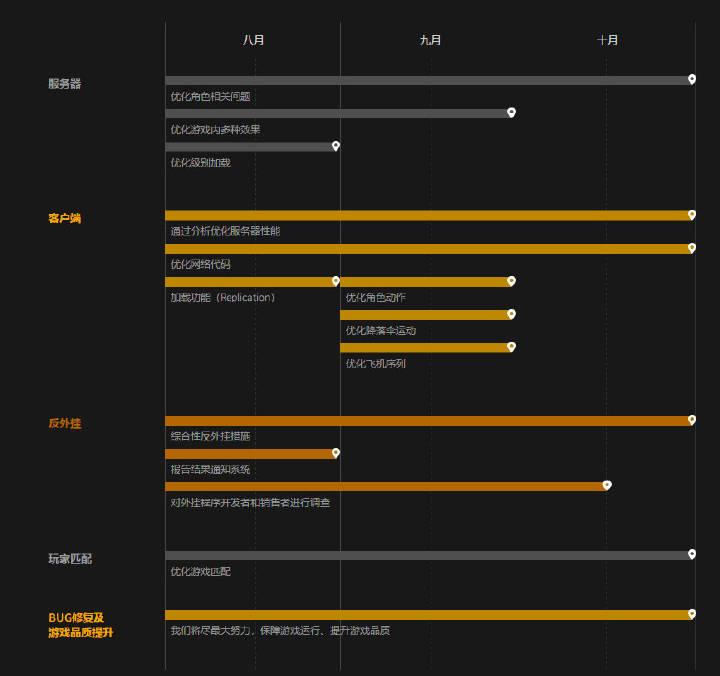Click the pin ending the 优化角色相关问题 bar
Image resolution: width=720 pixels, height=676 pixels.
(x=692, y=79)
